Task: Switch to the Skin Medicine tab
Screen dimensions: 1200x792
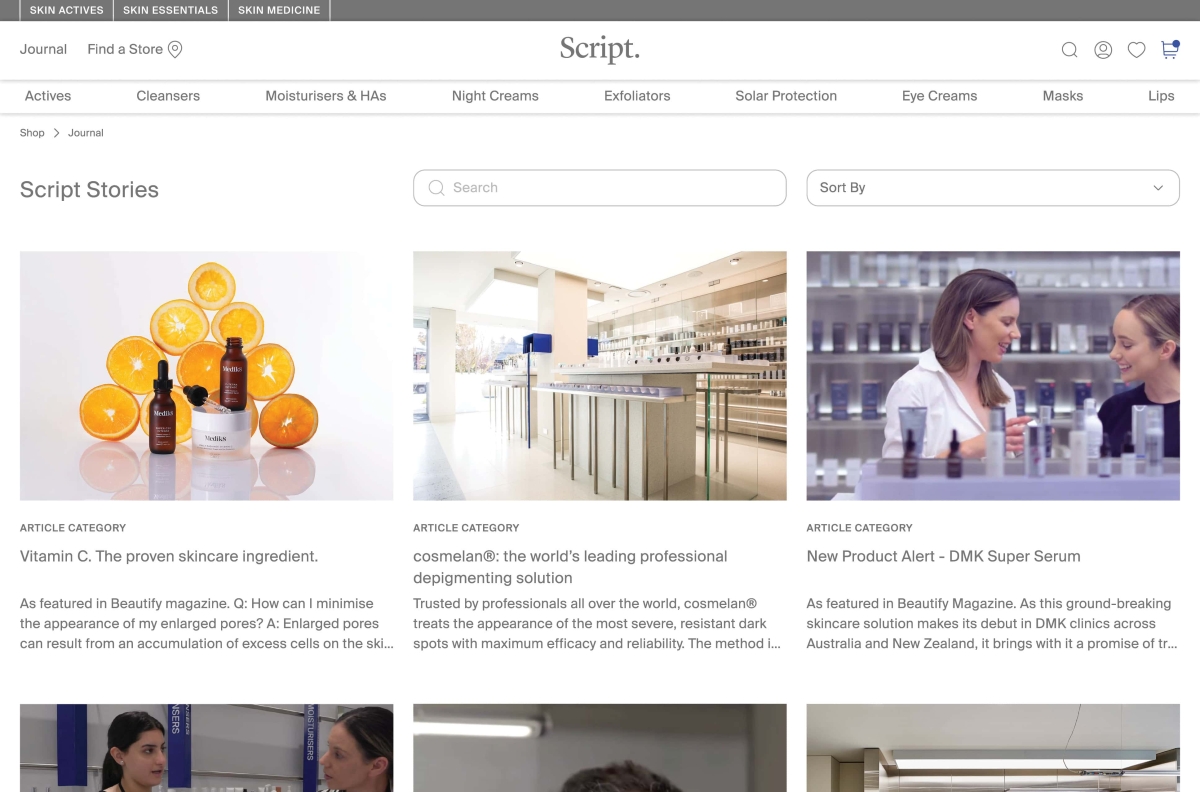Action: (279, 10)
